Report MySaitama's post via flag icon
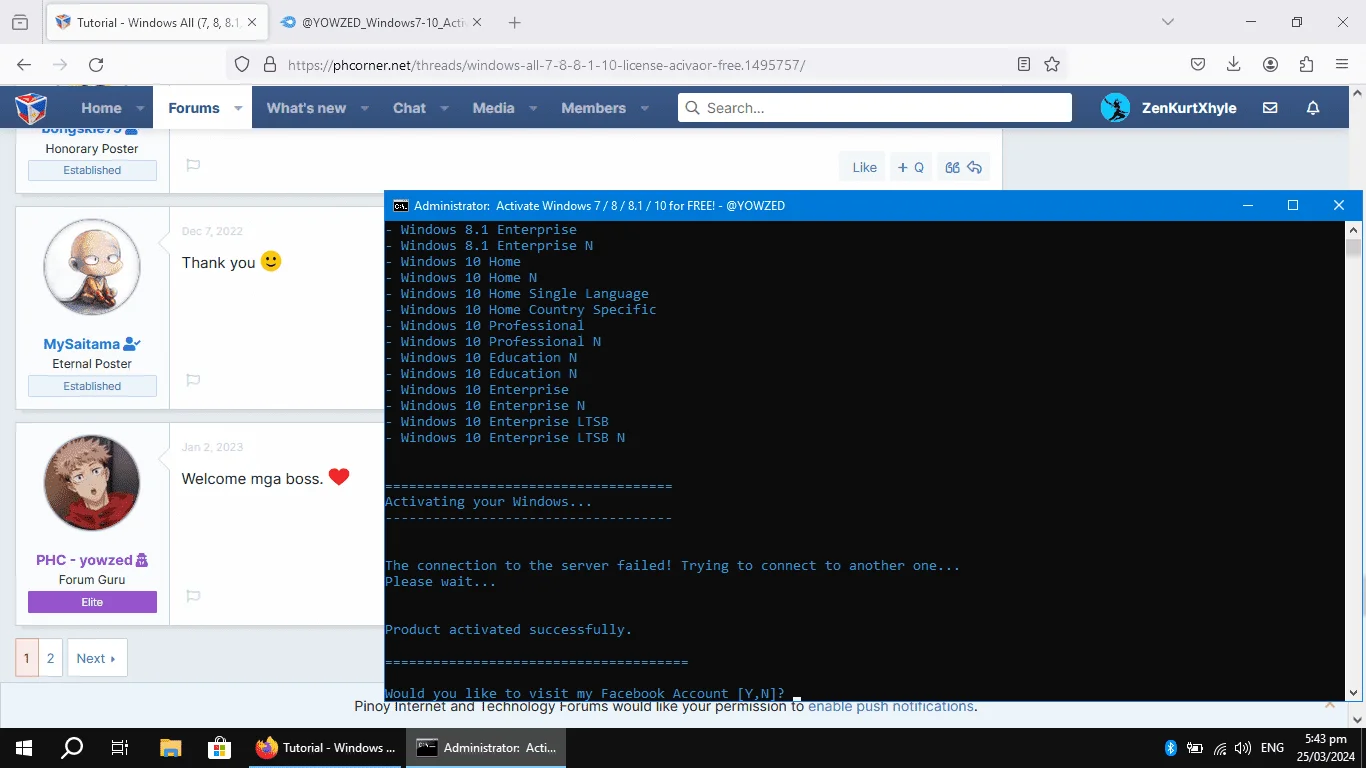 tap(194, 380)
